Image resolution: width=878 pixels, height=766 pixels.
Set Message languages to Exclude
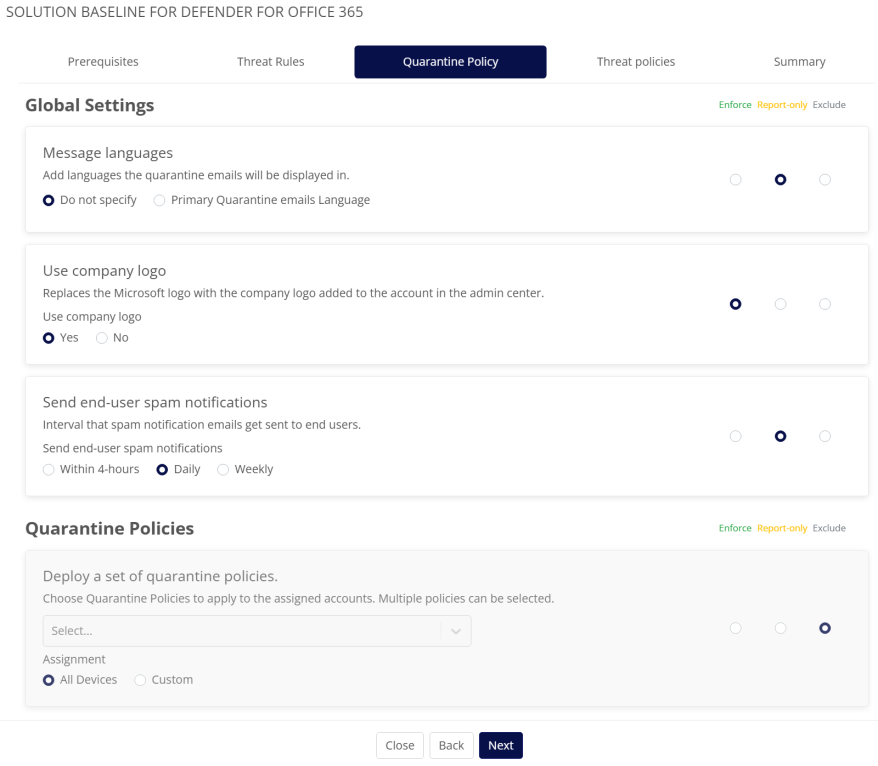coord(824,180)
